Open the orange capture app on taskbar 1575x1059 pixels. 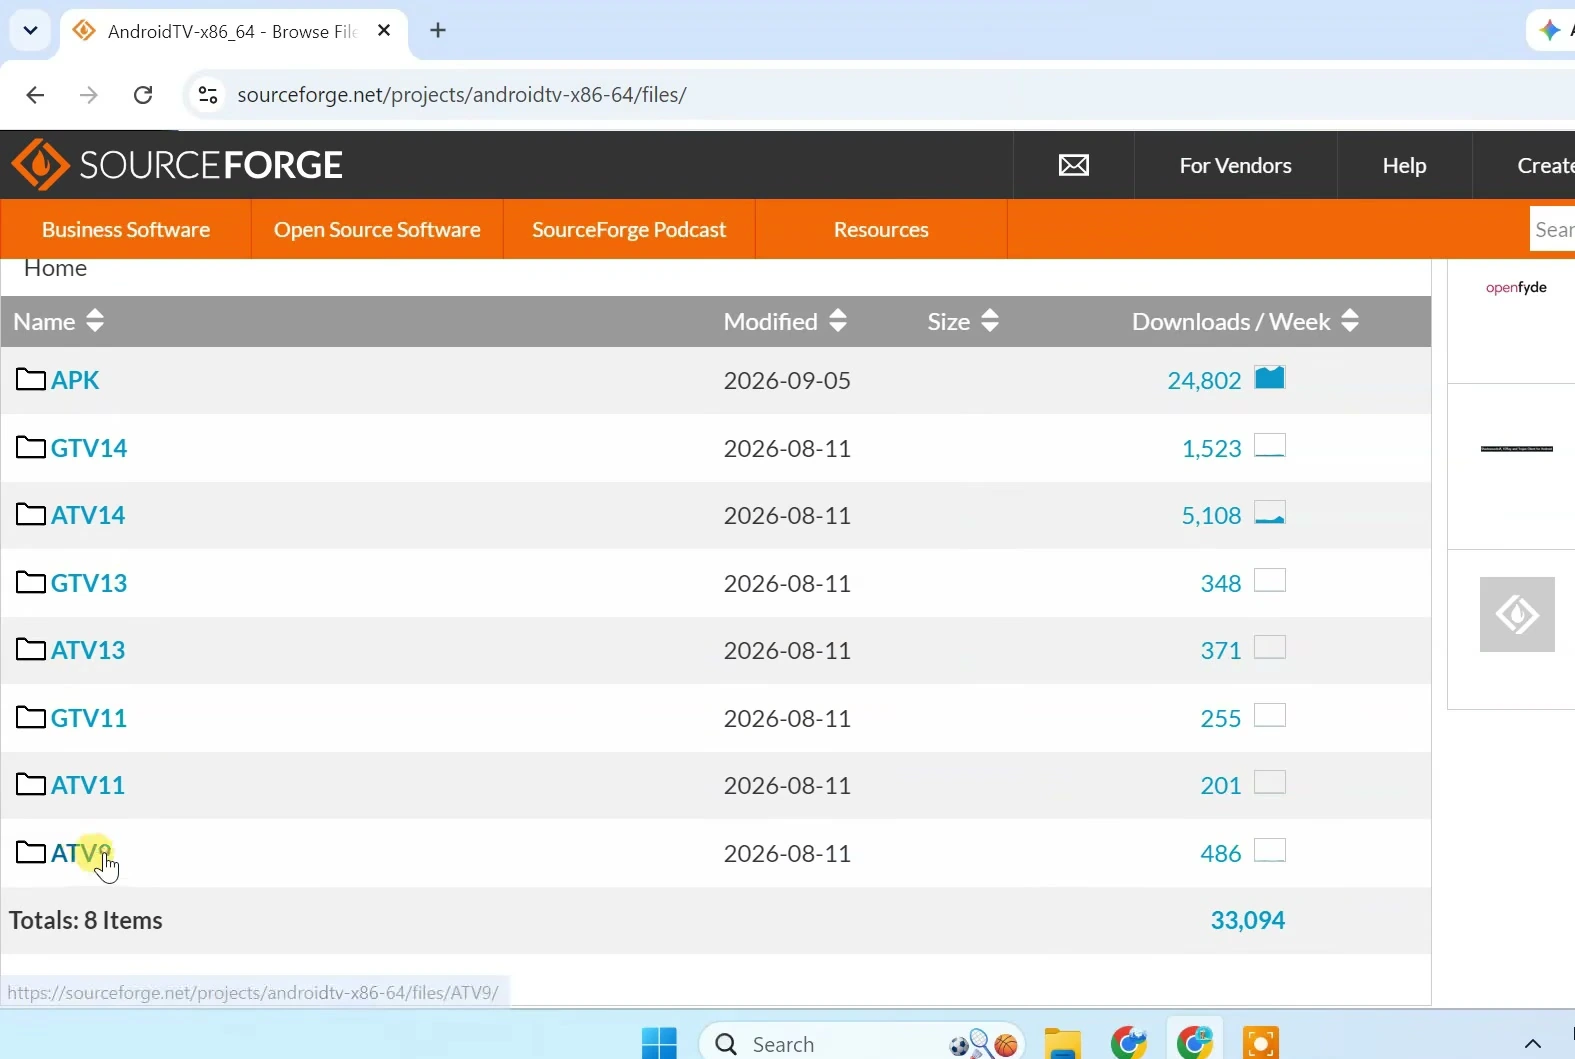pyautogui.click(x=1261, y=1043)
